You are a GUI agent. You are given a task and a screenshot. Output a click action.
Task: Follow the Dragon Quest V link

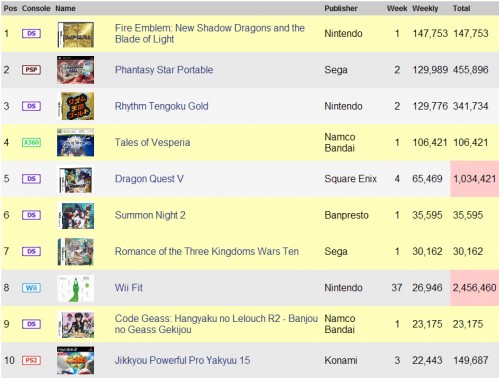[x=149, y=179]
